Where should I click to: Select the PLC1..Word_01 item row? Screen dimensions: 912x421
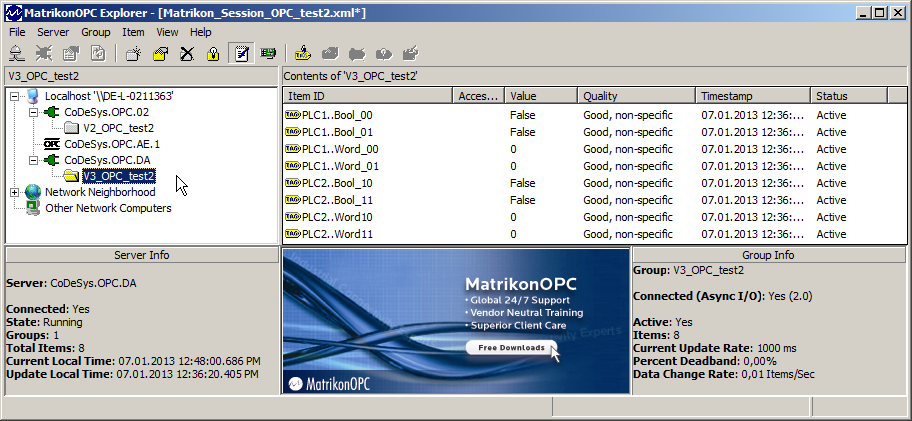(594, 166)
